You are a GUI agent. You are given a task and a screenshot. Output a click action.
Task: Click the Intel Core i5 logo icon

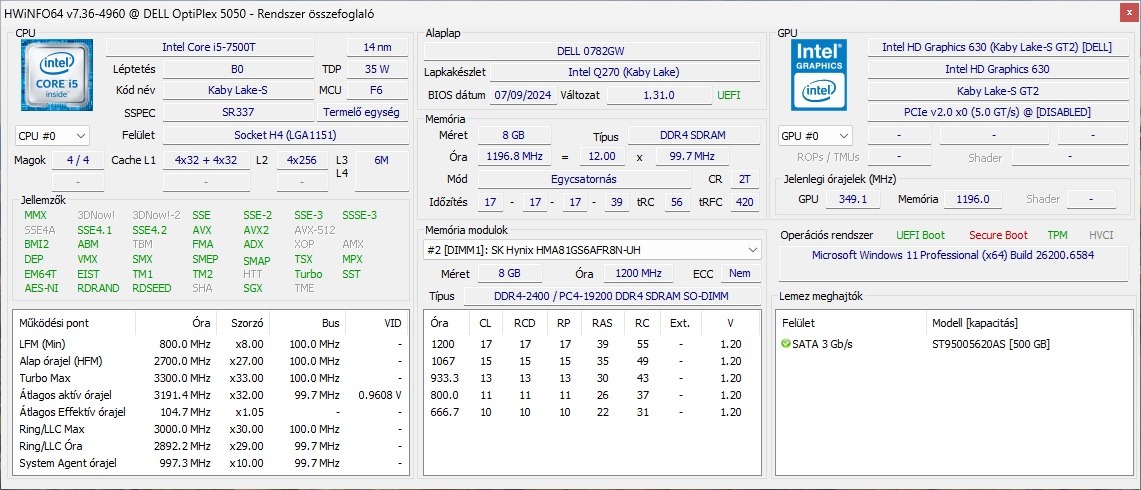coord(56,76)
